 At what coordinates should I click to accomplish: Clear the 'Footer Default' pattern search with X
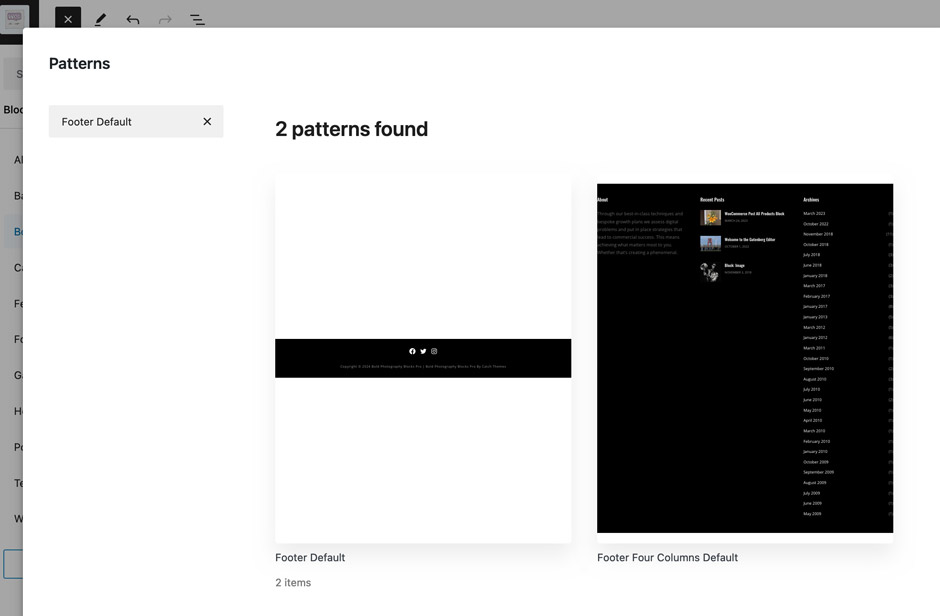[x=207, y=122]
